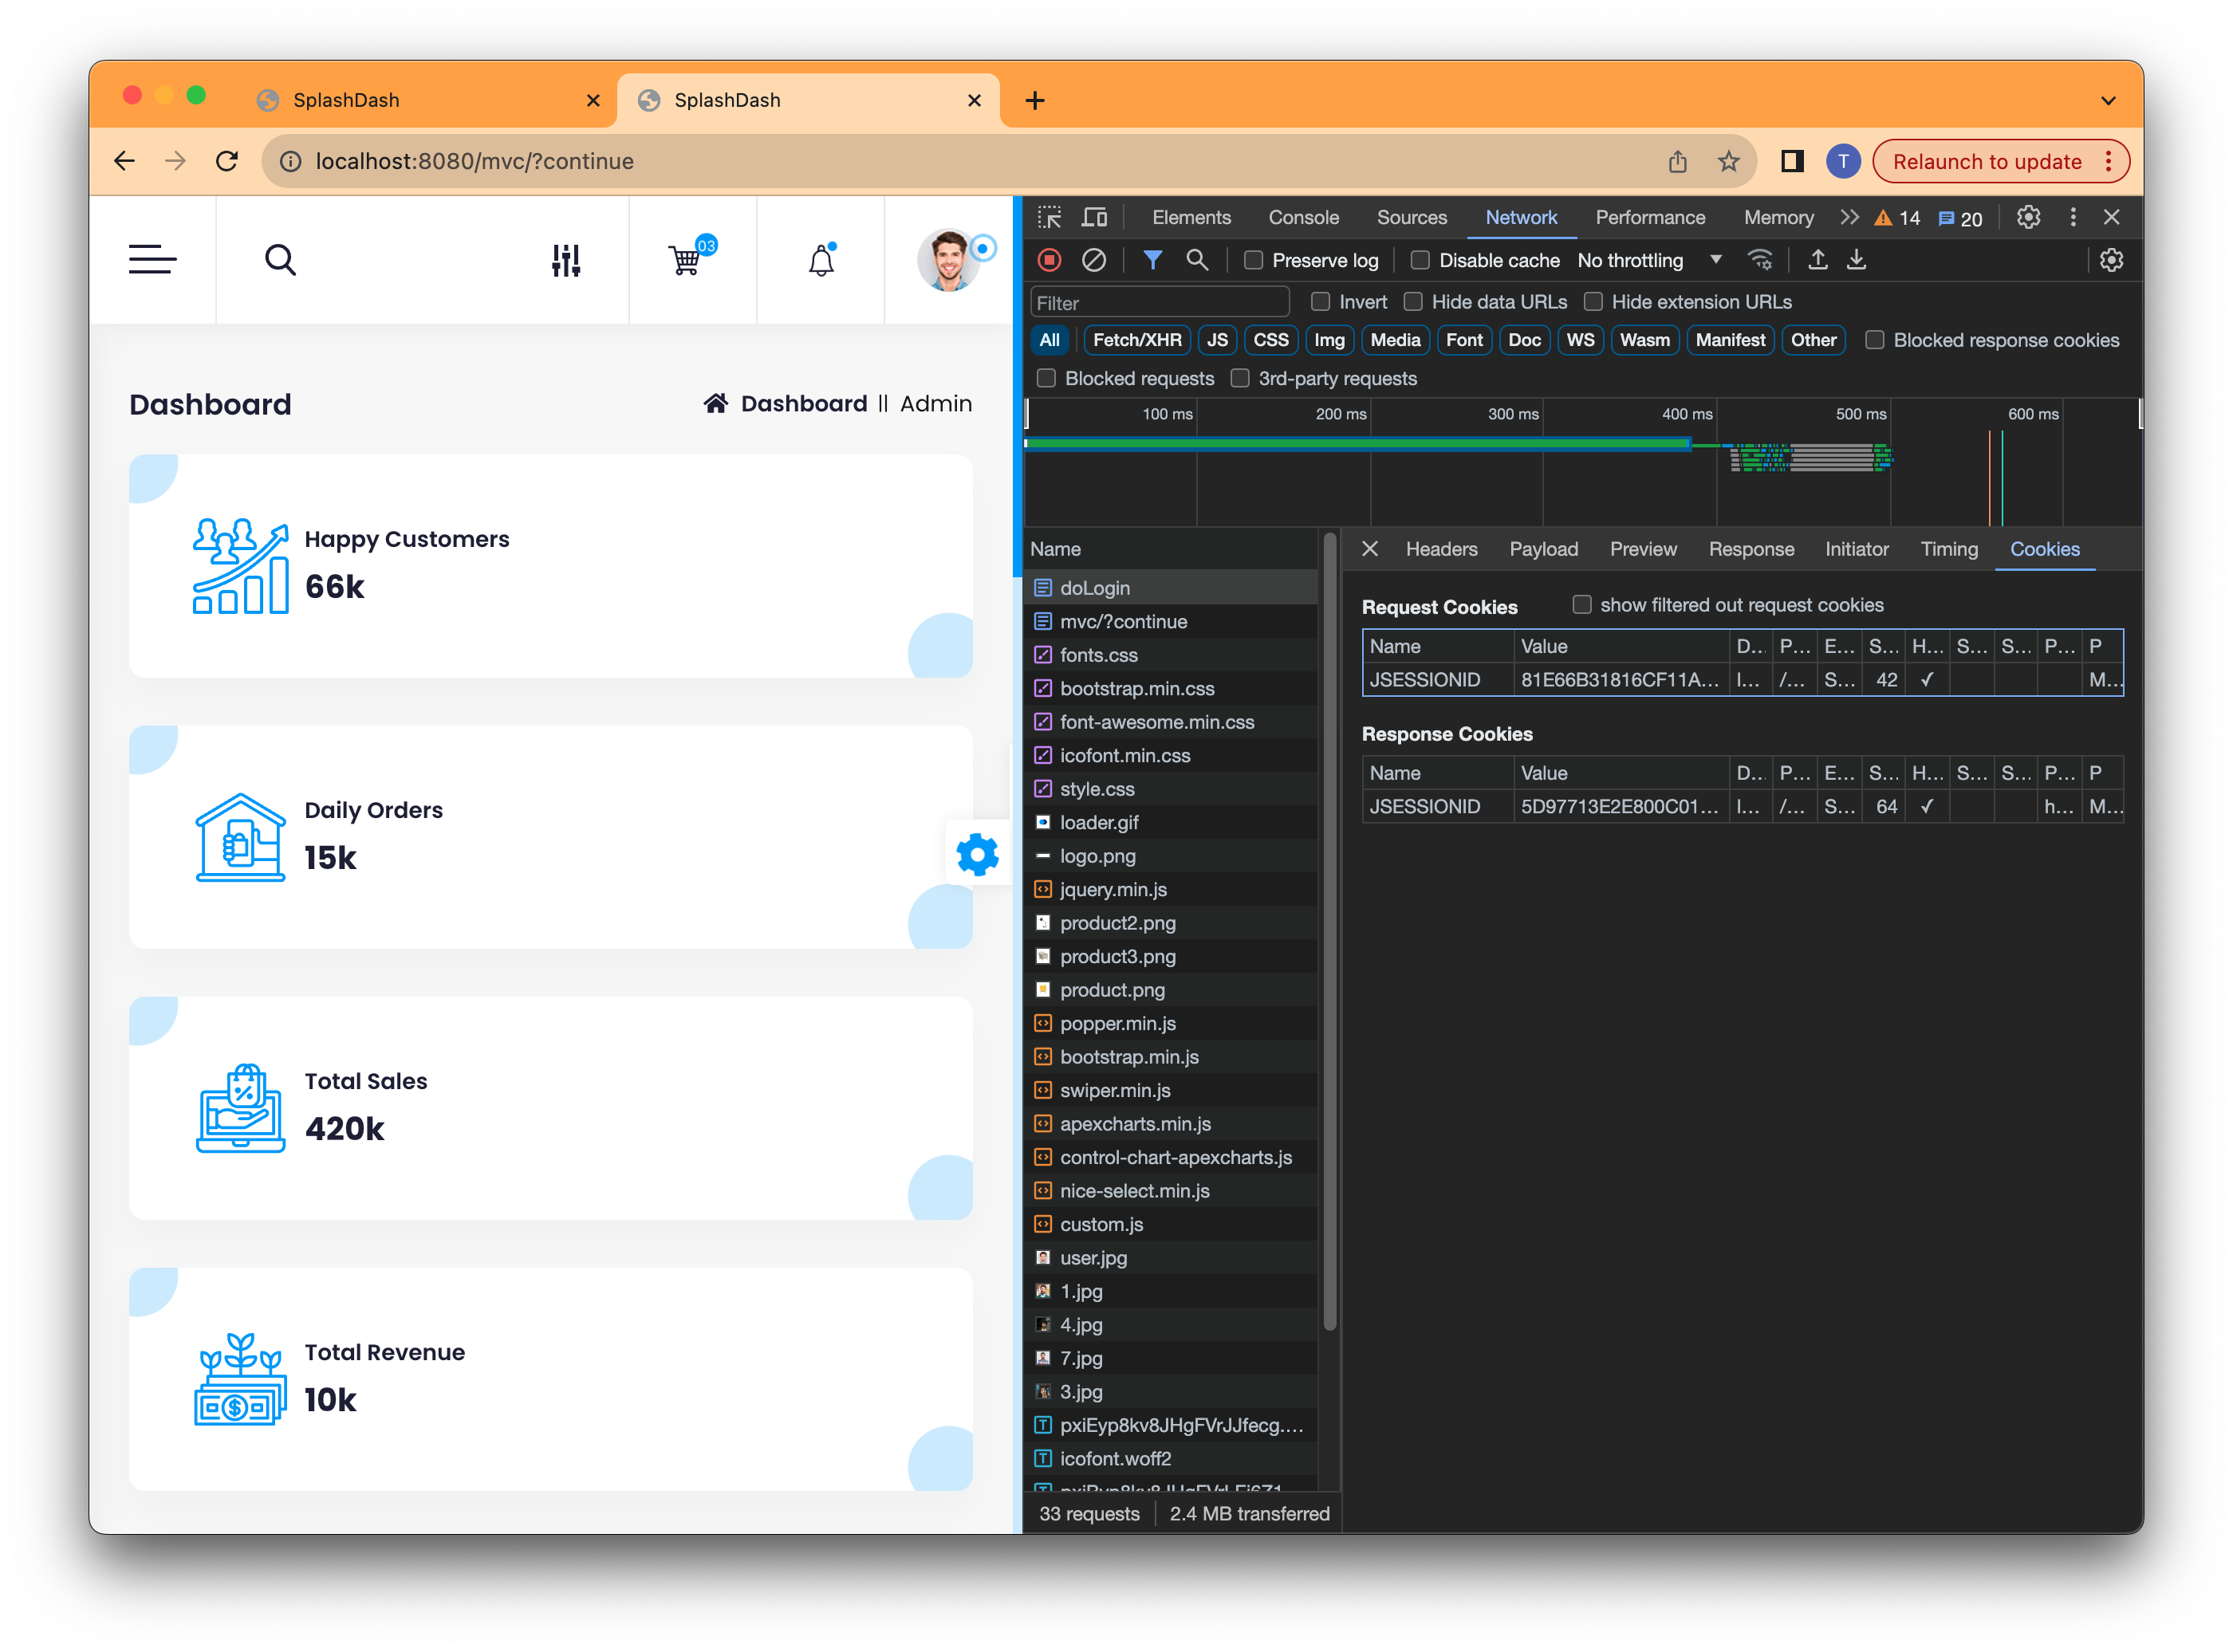The height and width of the screenshot is (1652, 2233).
Task: Open notifications bell icon
Action: pyautogui.click(x=821, y=261)
